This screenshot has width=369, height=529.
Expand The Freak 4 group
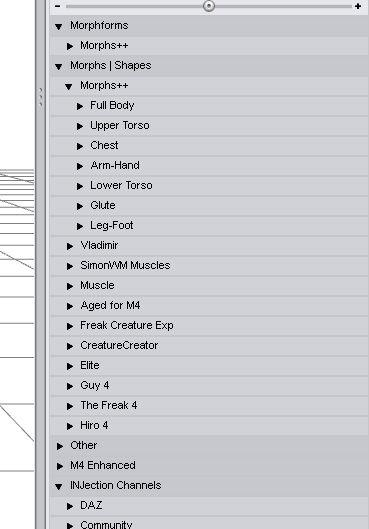pos(70,406)
